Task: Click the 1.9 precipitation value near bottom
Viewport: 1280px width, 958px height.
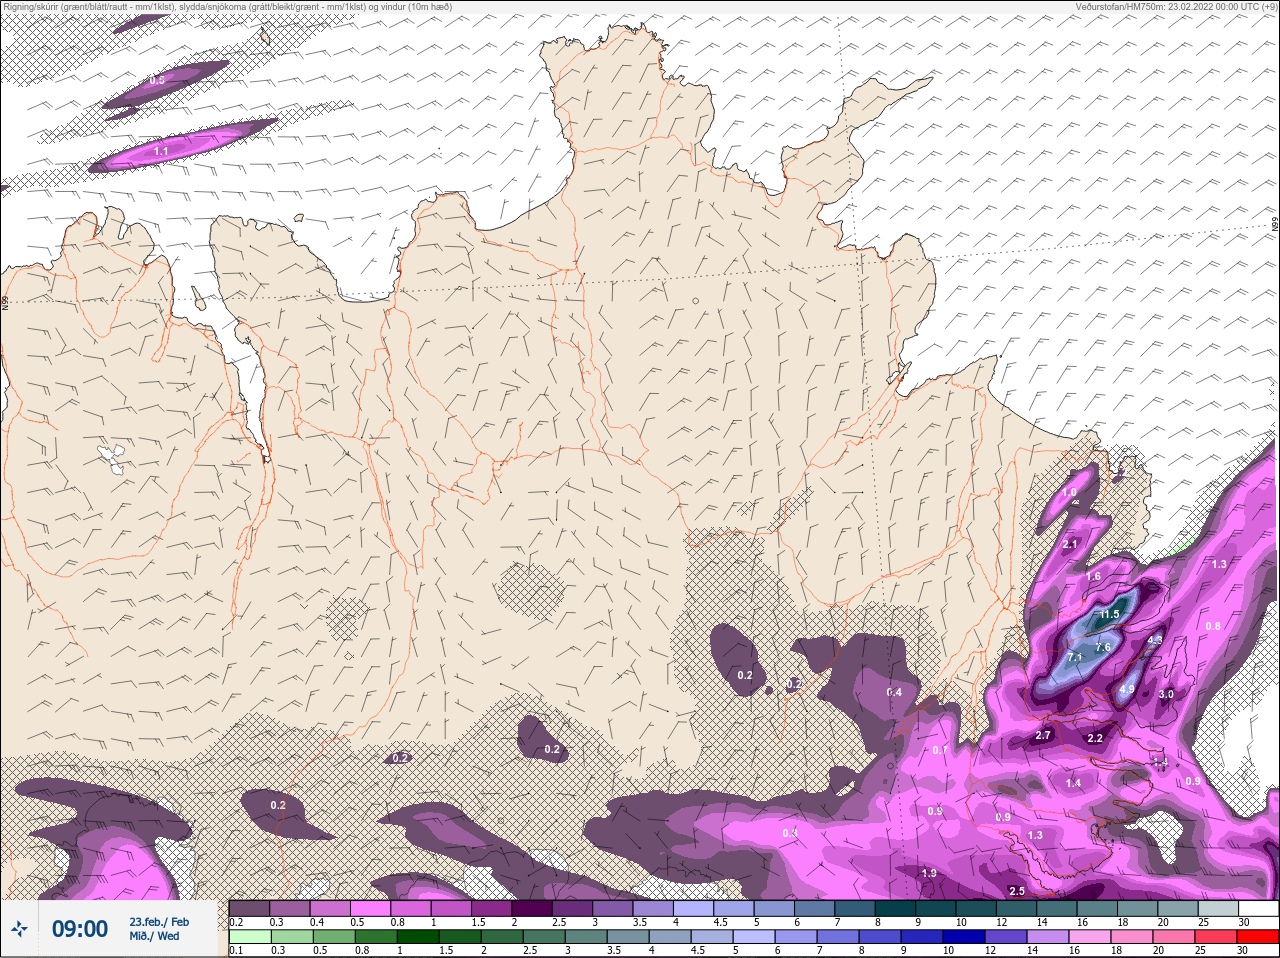Action: tap(929, 873)
